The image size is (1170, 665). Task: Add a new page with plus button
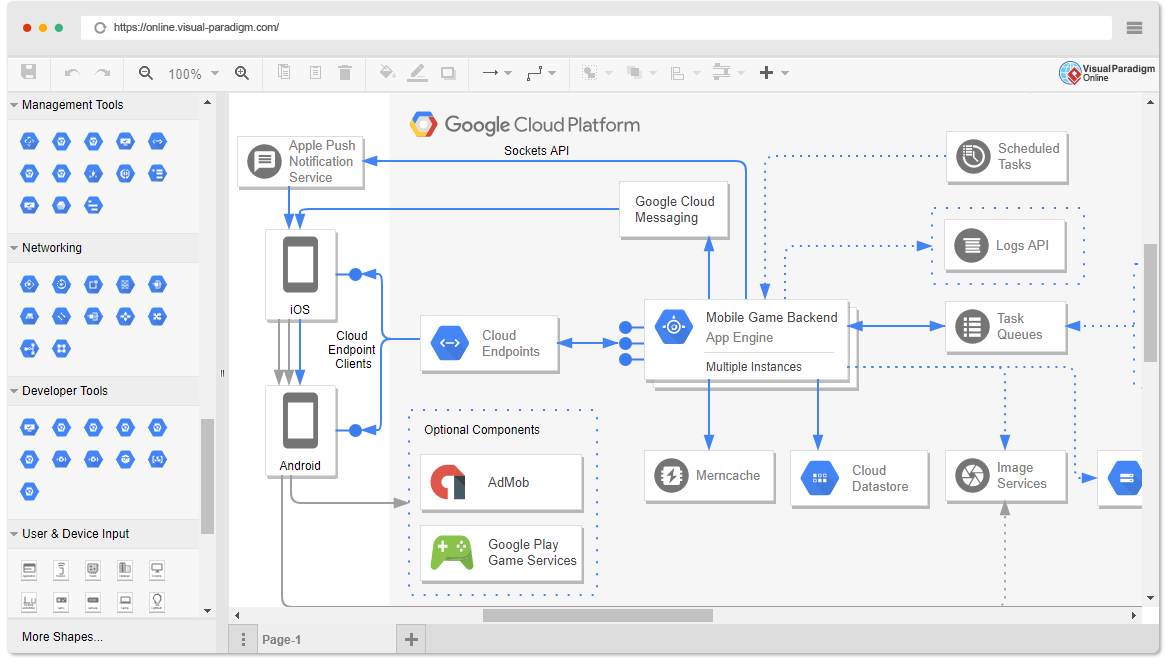[x=411, y=640]
